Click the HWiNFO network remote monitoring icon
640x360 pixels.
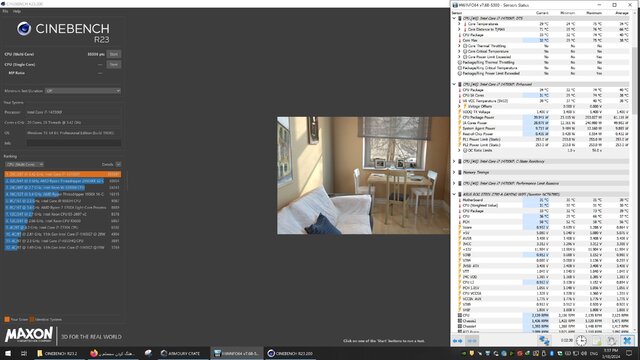point(544,340)
